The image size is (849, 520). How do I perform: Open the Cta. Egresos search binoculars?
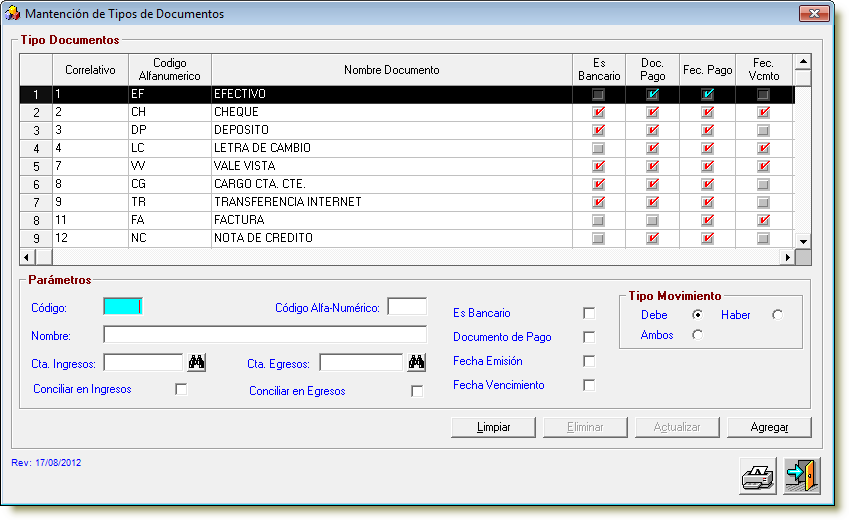pyautogui.click(x=416, y=362)
